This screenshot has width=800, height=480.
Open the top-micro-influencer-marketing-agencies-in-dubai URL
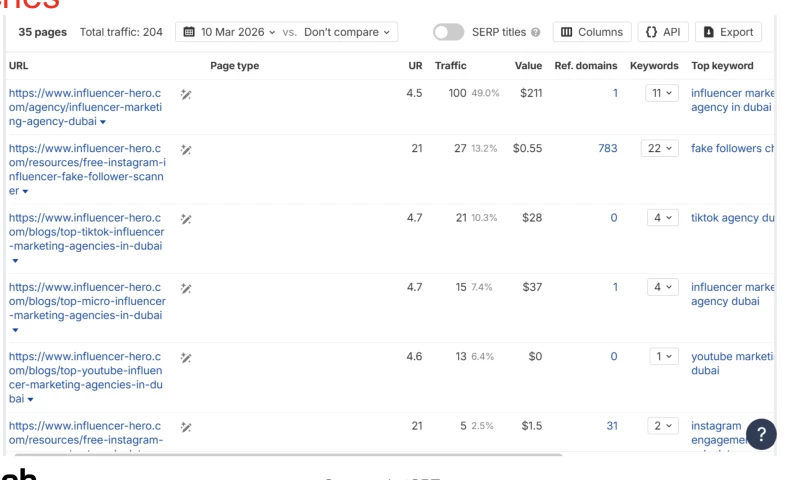[x=87, y=301]
